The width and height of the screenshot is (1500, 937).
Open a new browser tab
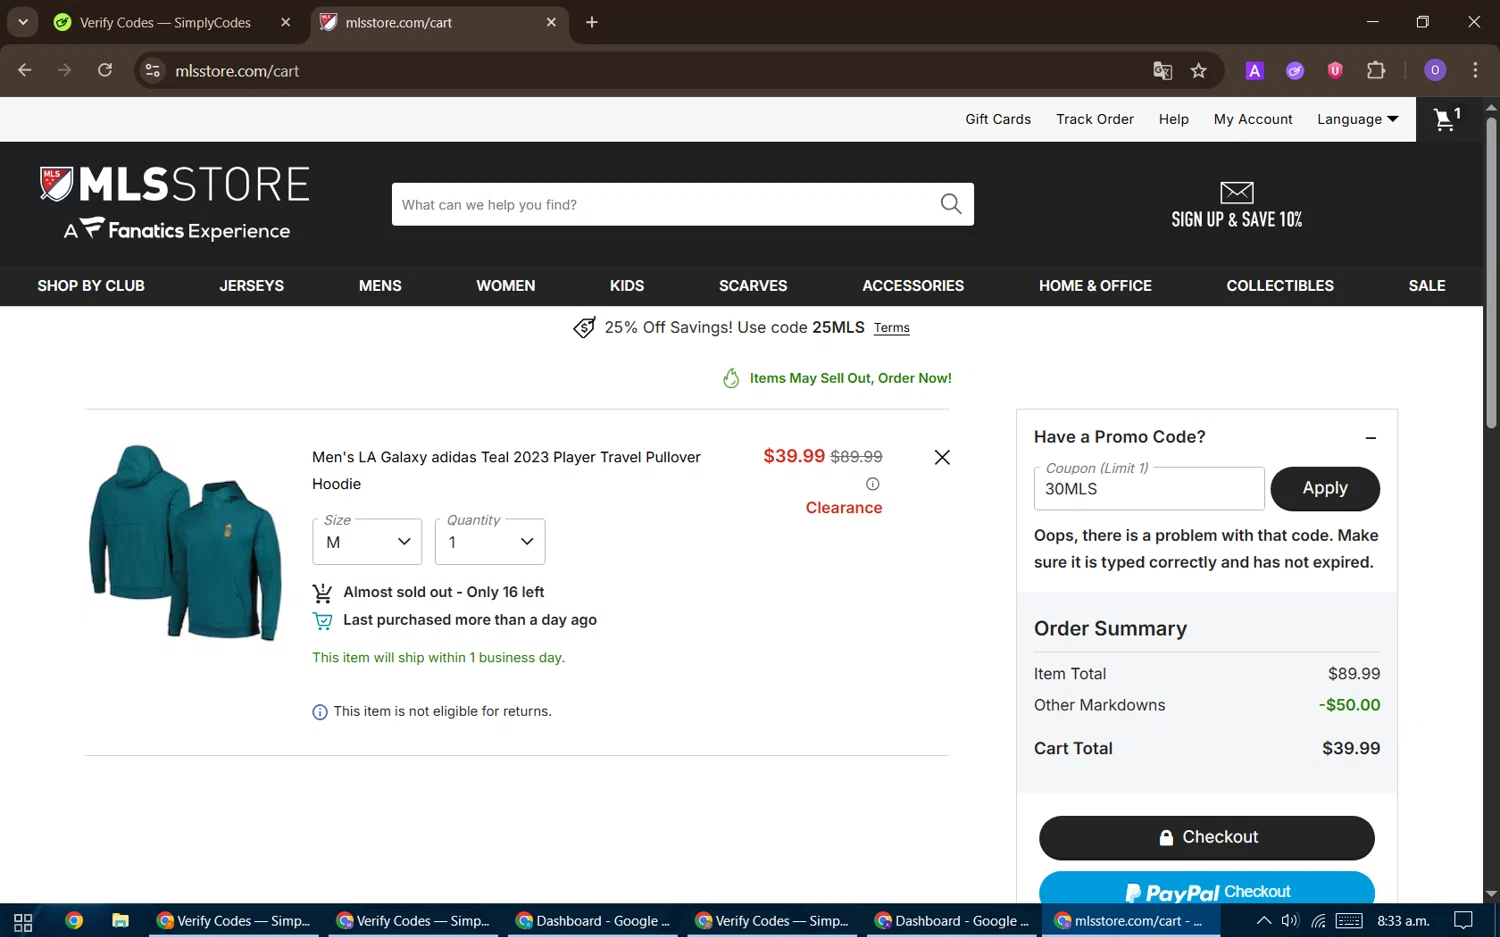(592, 22)
